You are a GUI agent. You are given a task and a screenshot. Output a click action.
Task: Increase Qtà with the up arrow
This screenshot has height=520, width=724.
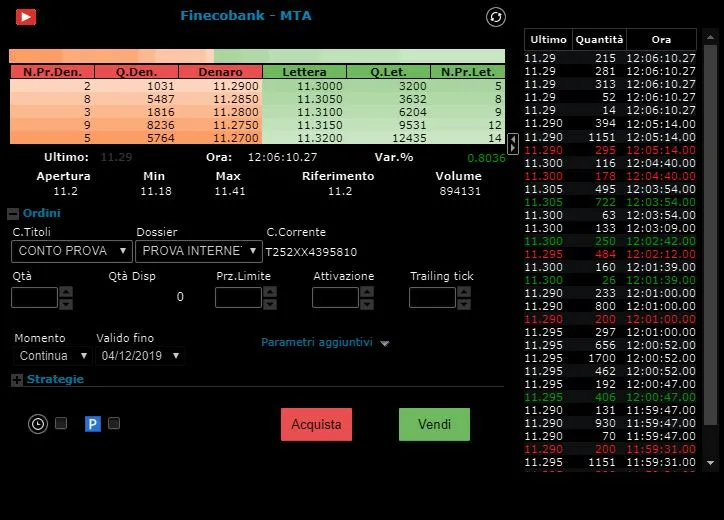pyautogui.click(x=66, y=292)
